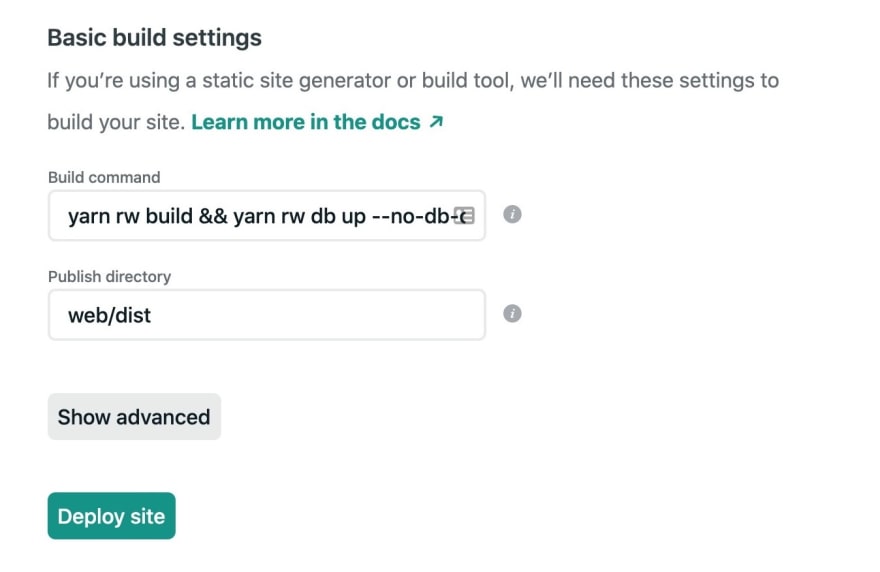Image resolution: width=880 pixels, height=572 pixels.
Task: Click the Publish directory label
Action: click(x=109, y=277)
